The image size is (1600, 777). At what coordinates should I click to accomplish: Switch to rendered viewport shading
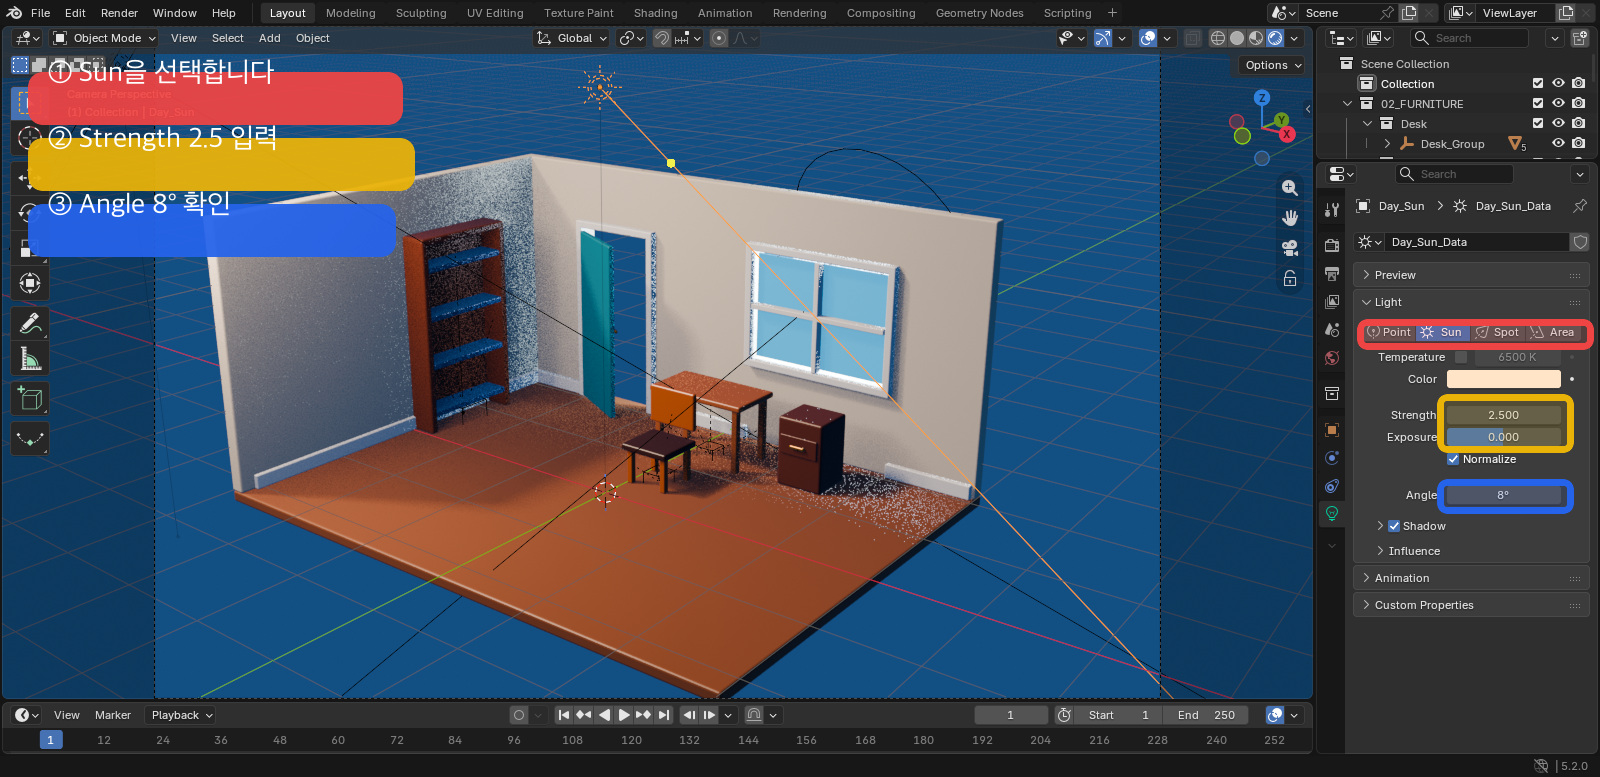tap(1275, 38)
